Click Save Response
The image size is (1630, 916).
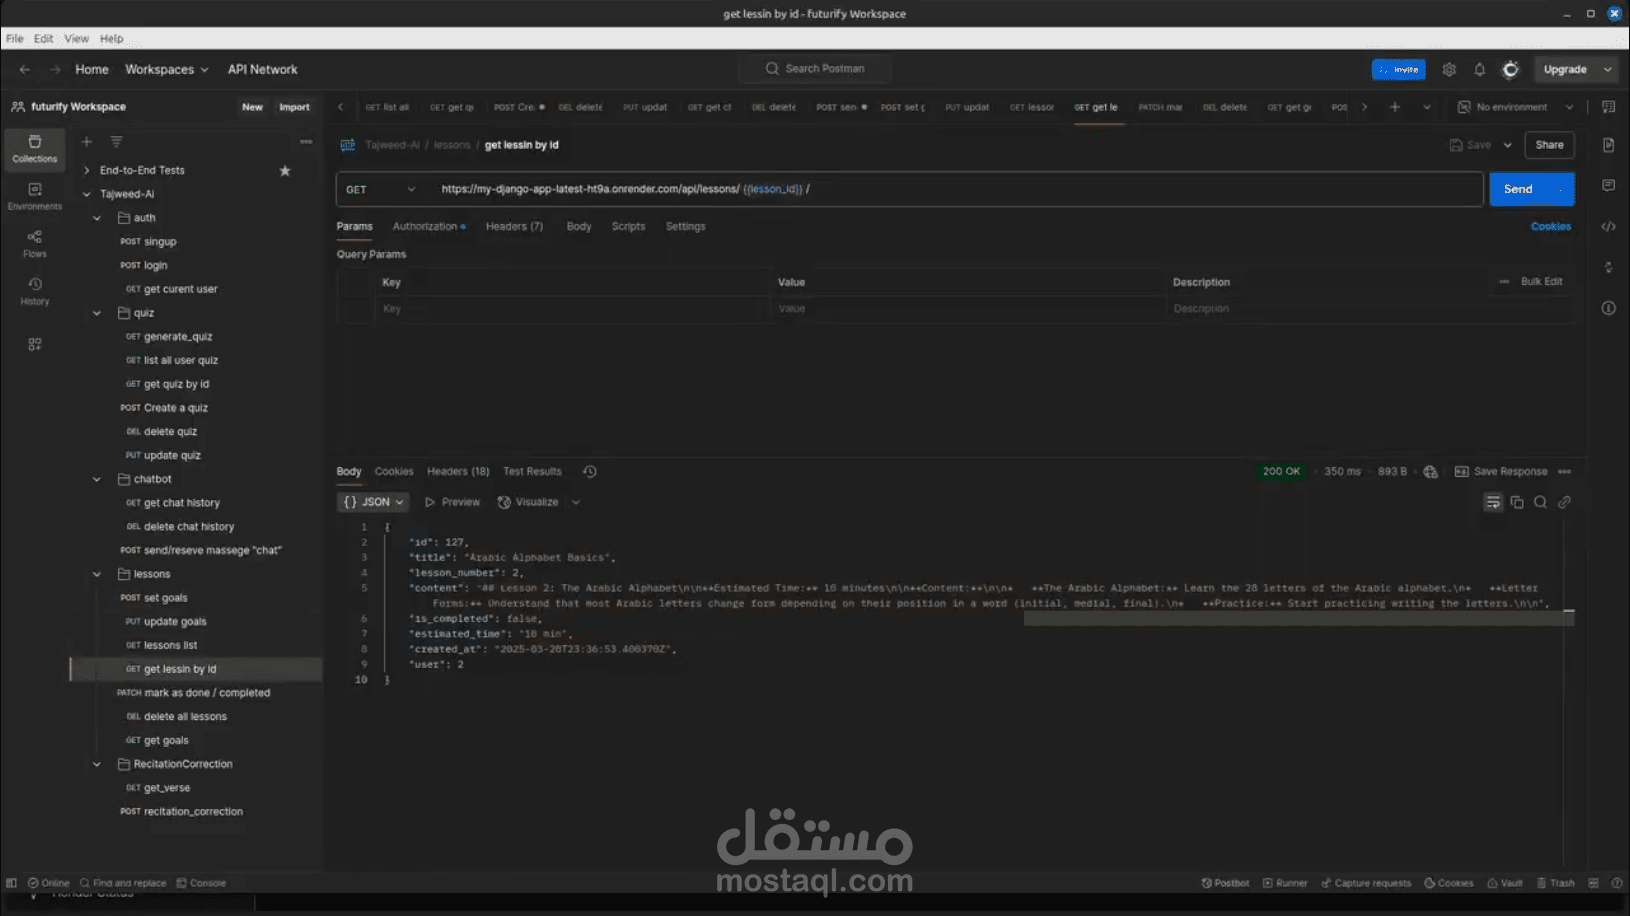(x=1501, y=471)
